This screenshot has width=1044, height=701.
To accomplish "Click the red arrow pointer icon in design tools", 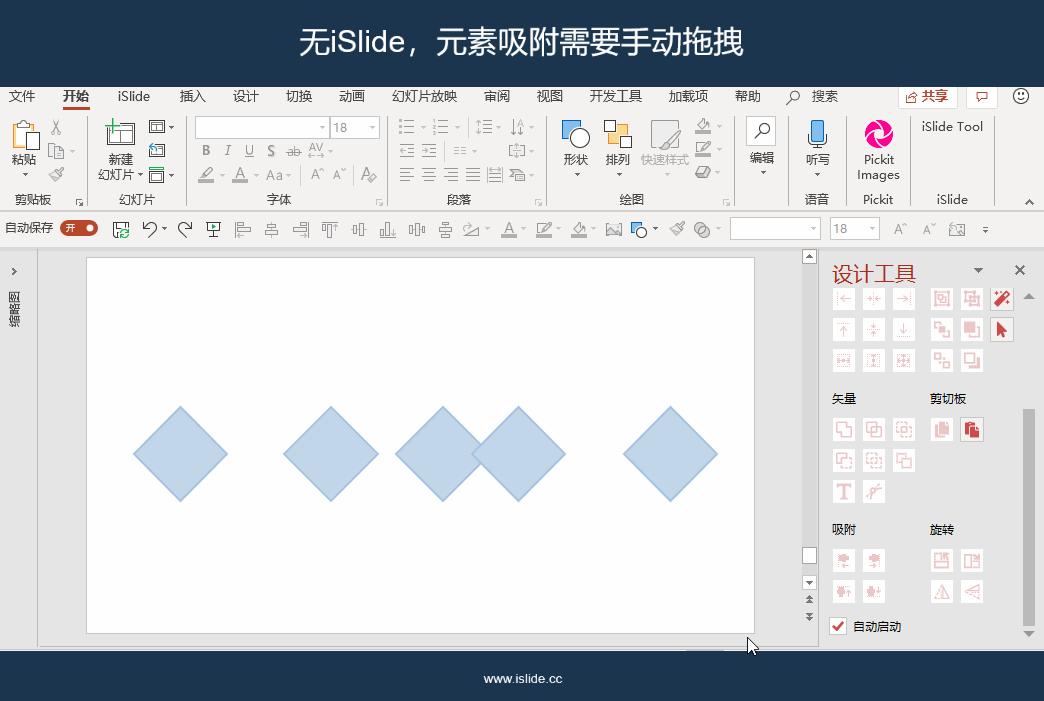I will (x=1001, y=330).
